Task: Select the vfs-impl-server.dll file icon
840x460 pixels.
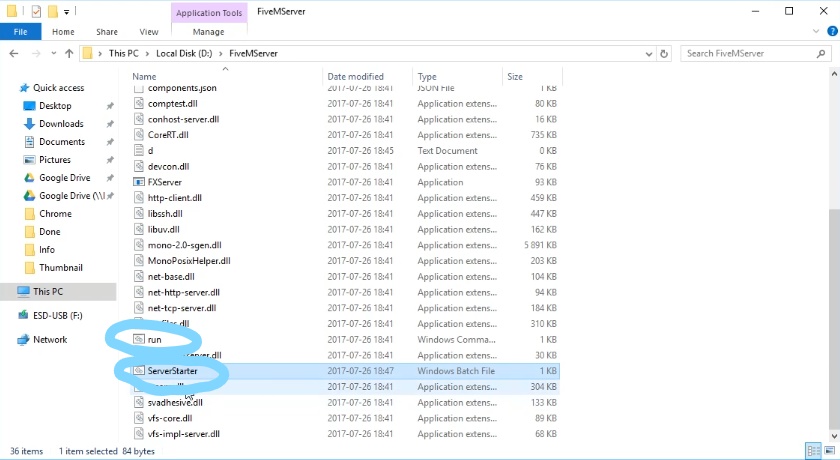Action: pos(139,434)
